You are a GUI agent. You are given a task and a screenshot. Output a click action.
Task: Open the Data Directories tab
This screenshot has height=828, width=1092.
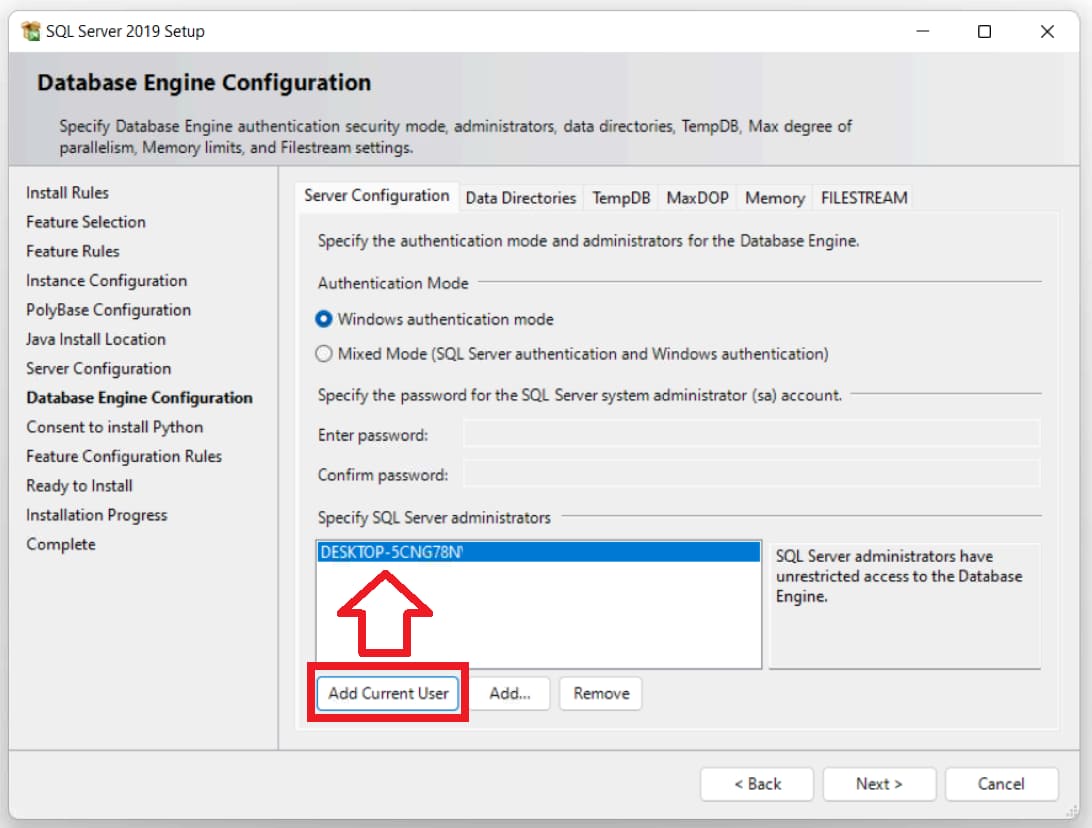tap(520, 198)
